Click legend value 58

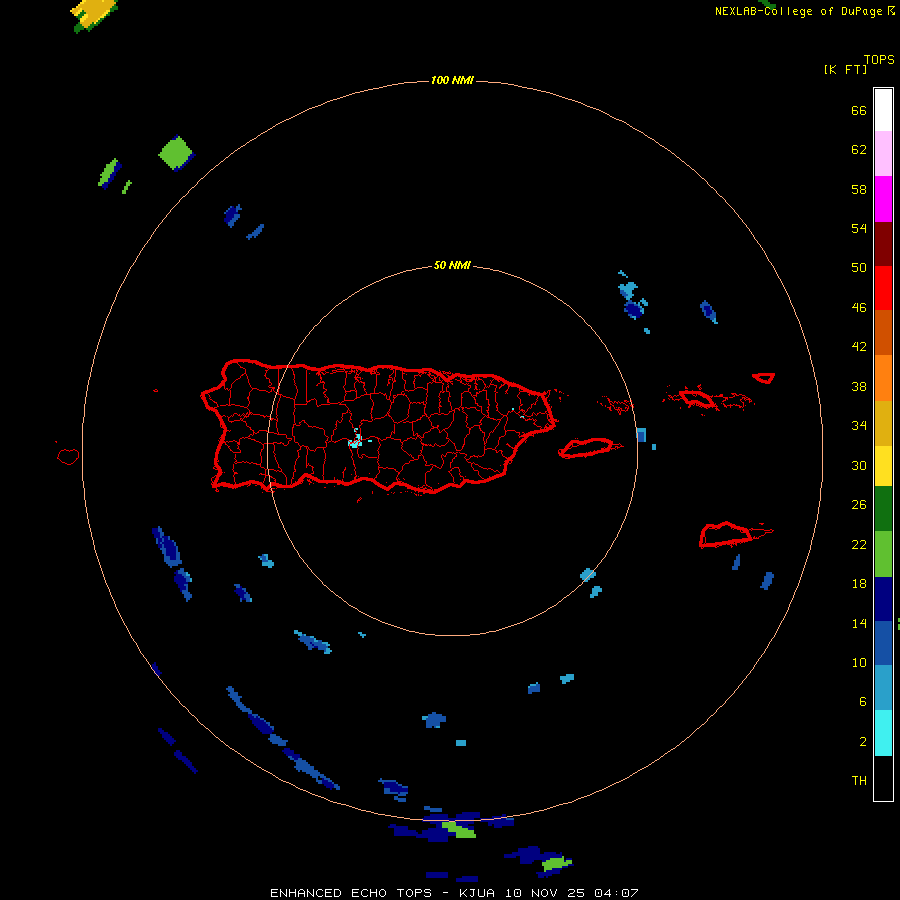point(859,189)
